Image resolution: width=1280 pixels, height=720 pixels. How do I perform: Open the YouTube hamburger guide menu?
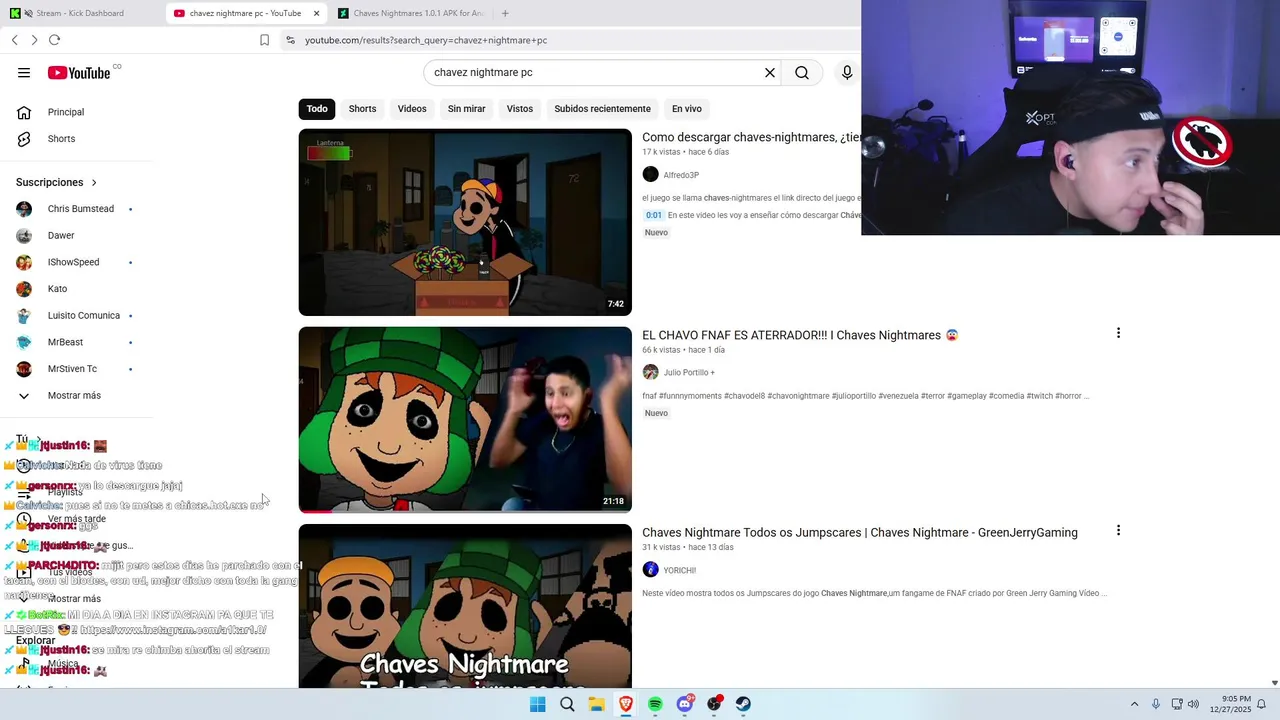coord(24,72)
